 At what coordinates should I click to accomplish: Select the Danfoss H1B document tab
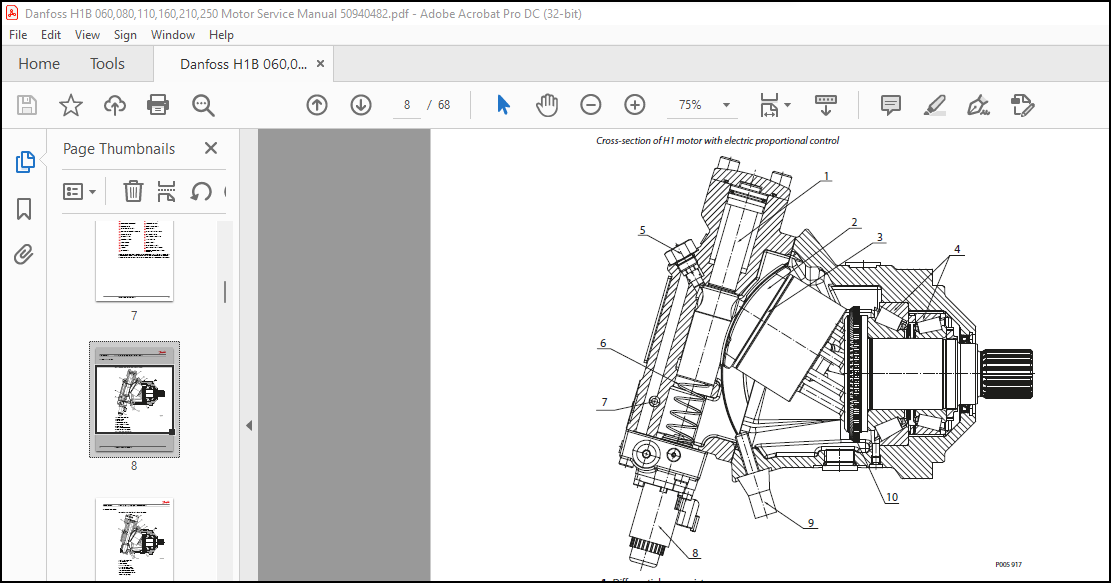243,64
